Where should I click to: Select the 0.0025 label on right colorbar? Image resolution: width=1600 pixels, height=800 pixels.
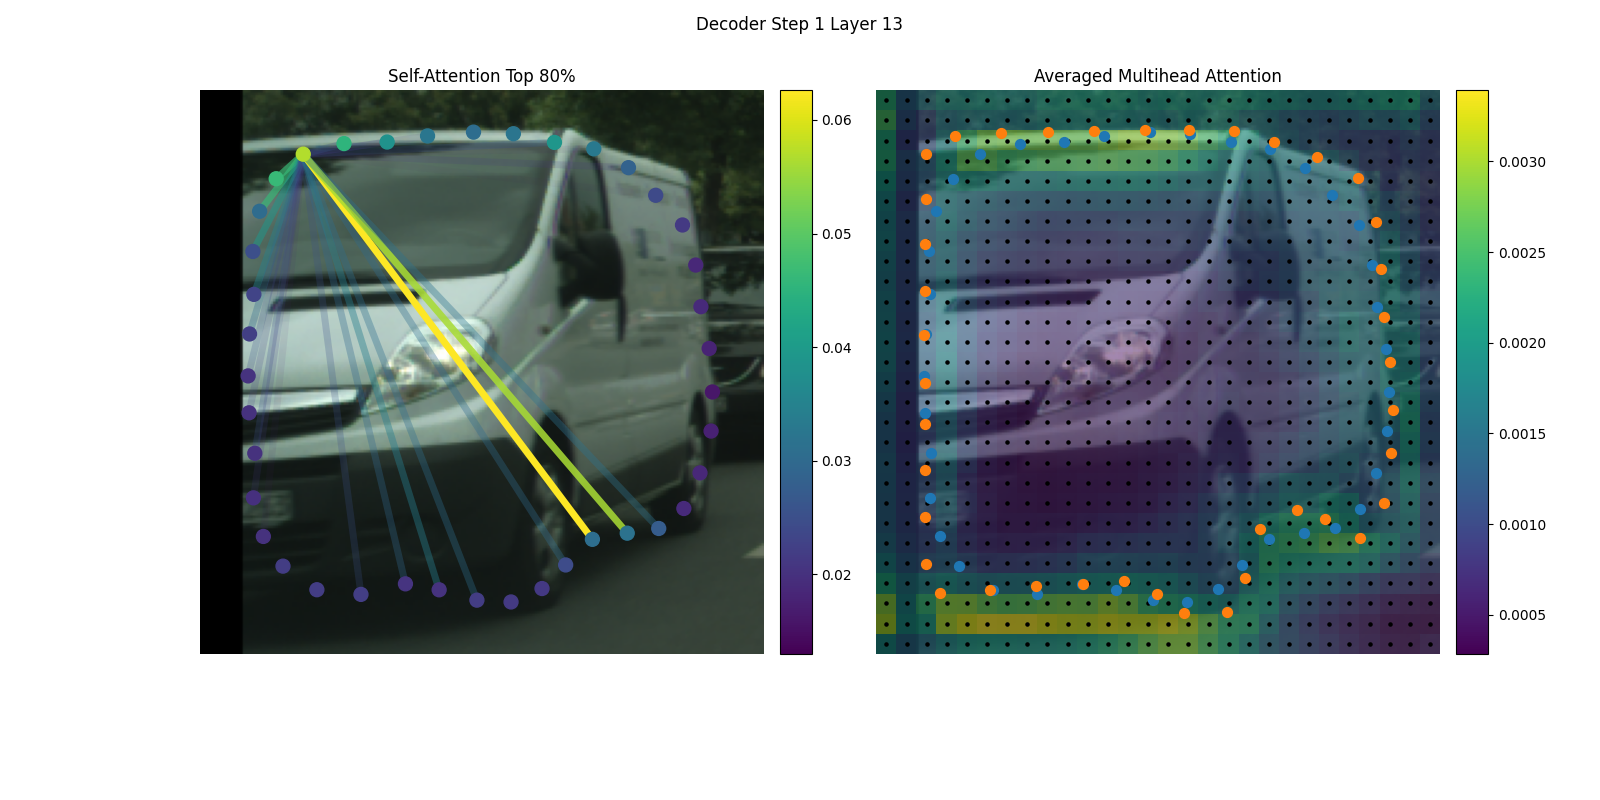pos(1522,253)
